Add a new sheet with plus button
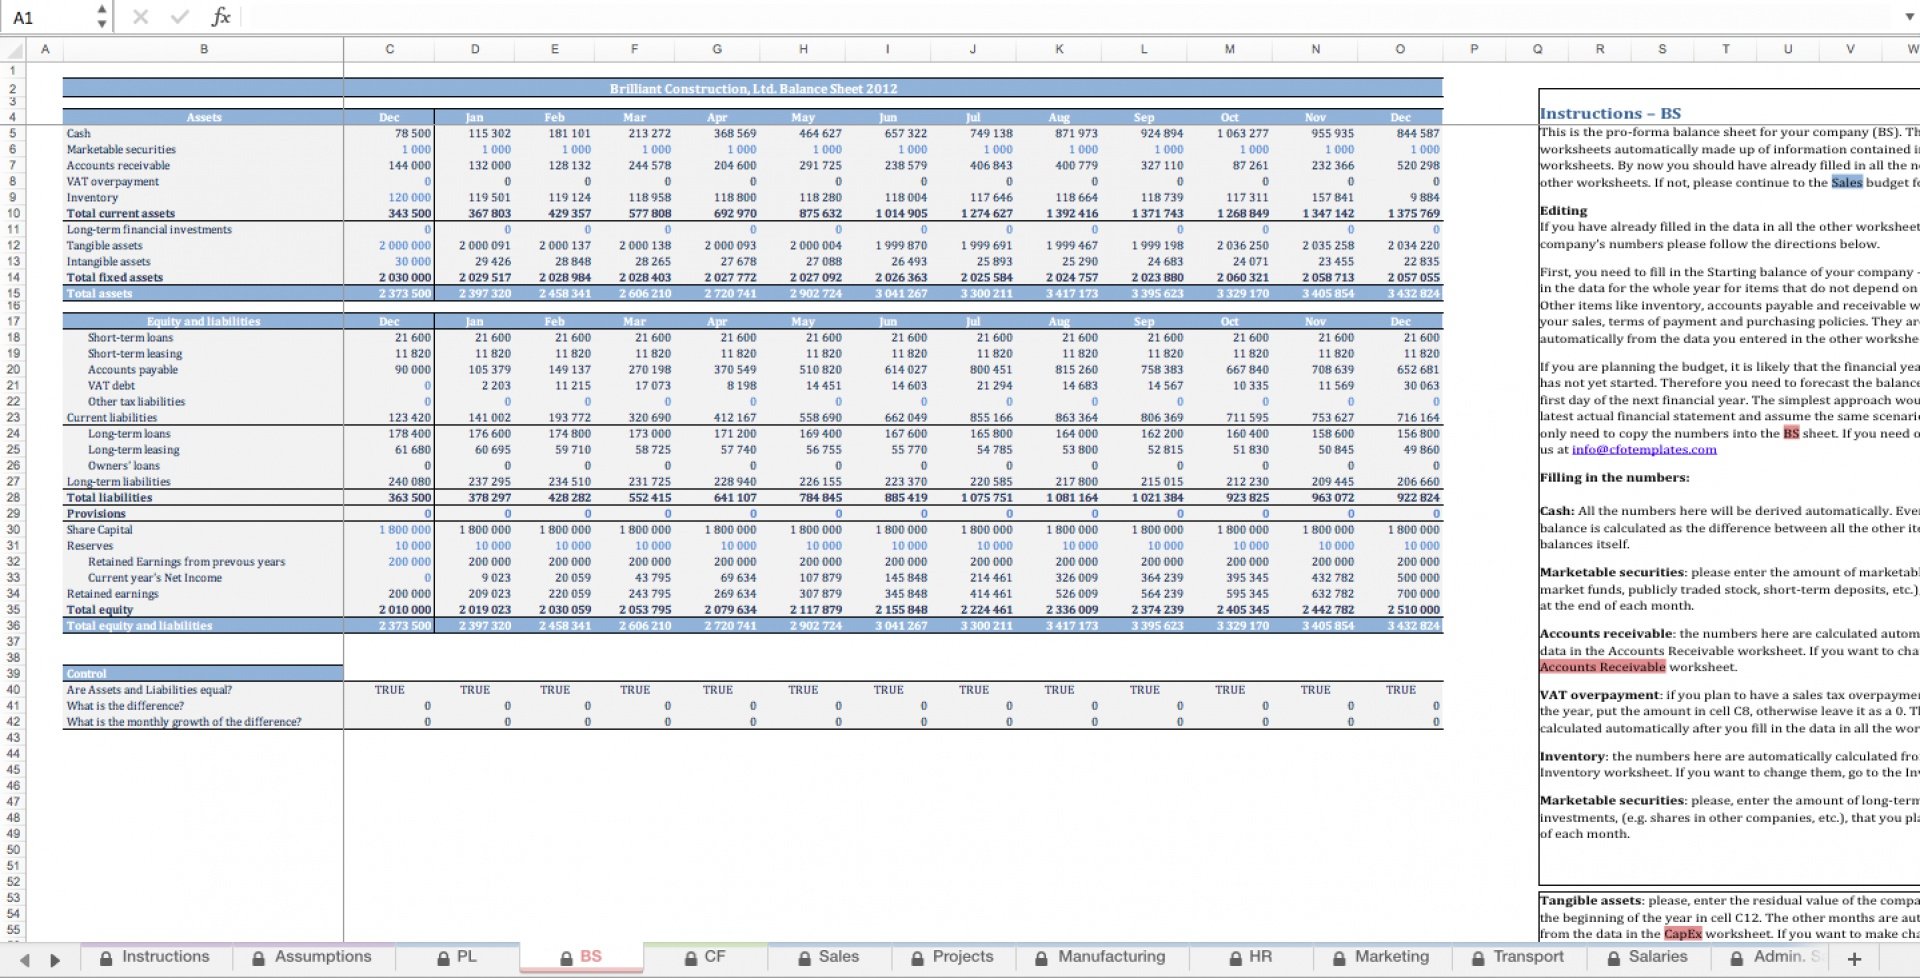 pos(1854,959)
